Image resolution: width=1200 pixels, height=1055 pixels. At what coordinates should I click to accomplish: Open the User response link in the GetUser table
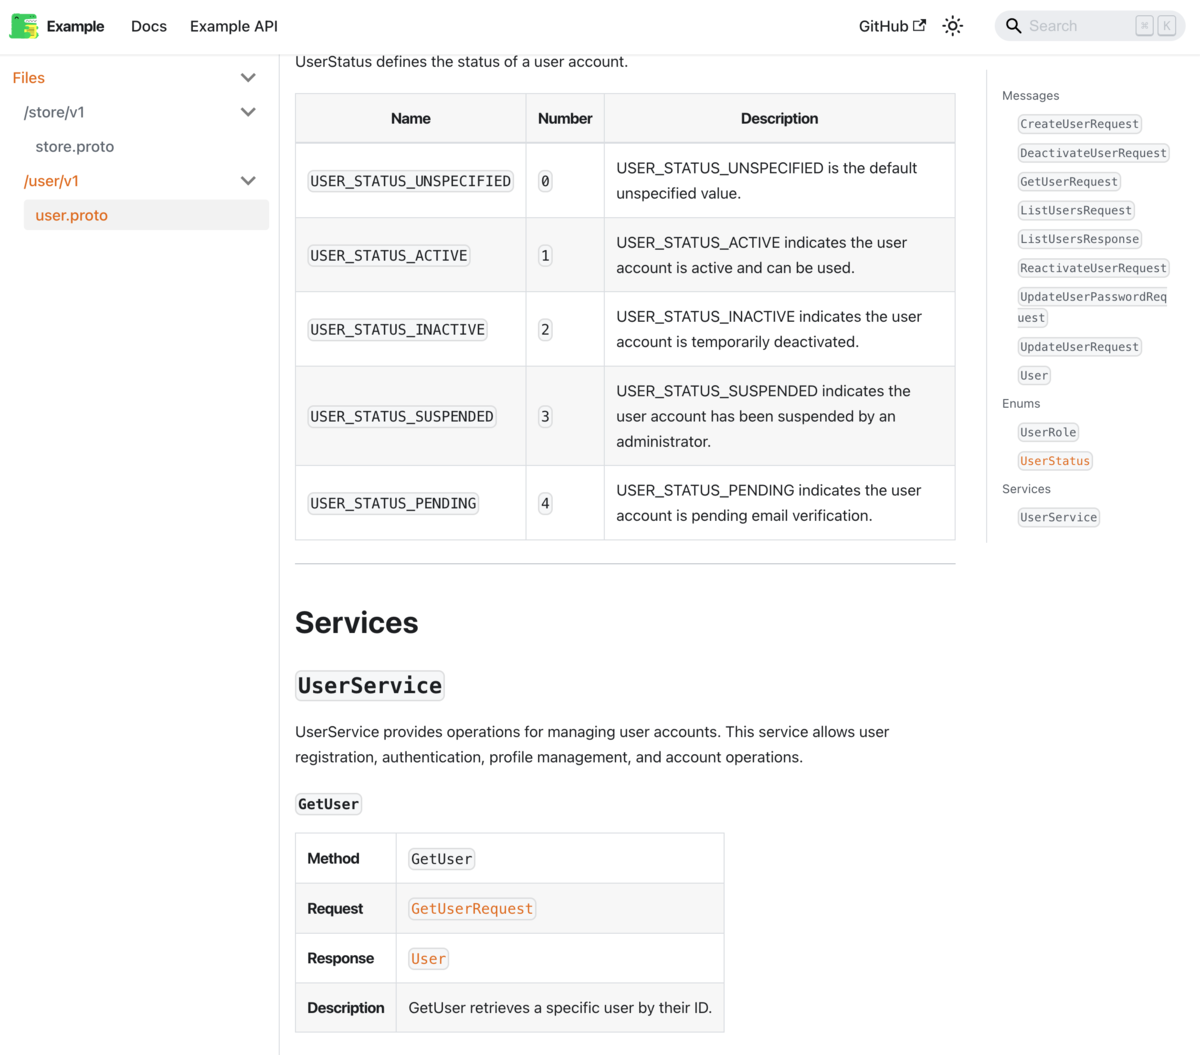coord(428,958)
